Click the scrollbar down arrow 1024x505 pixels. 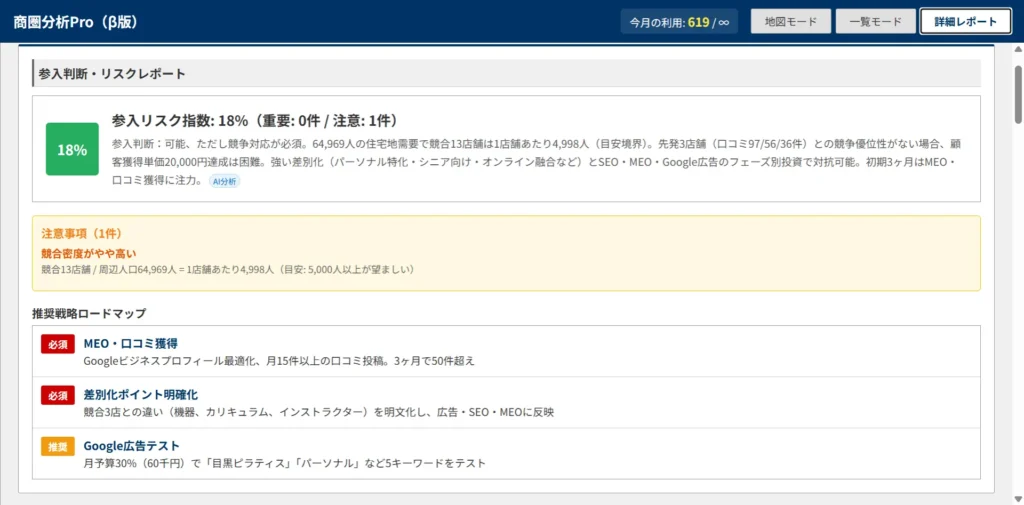click(x=1018, y=498)
